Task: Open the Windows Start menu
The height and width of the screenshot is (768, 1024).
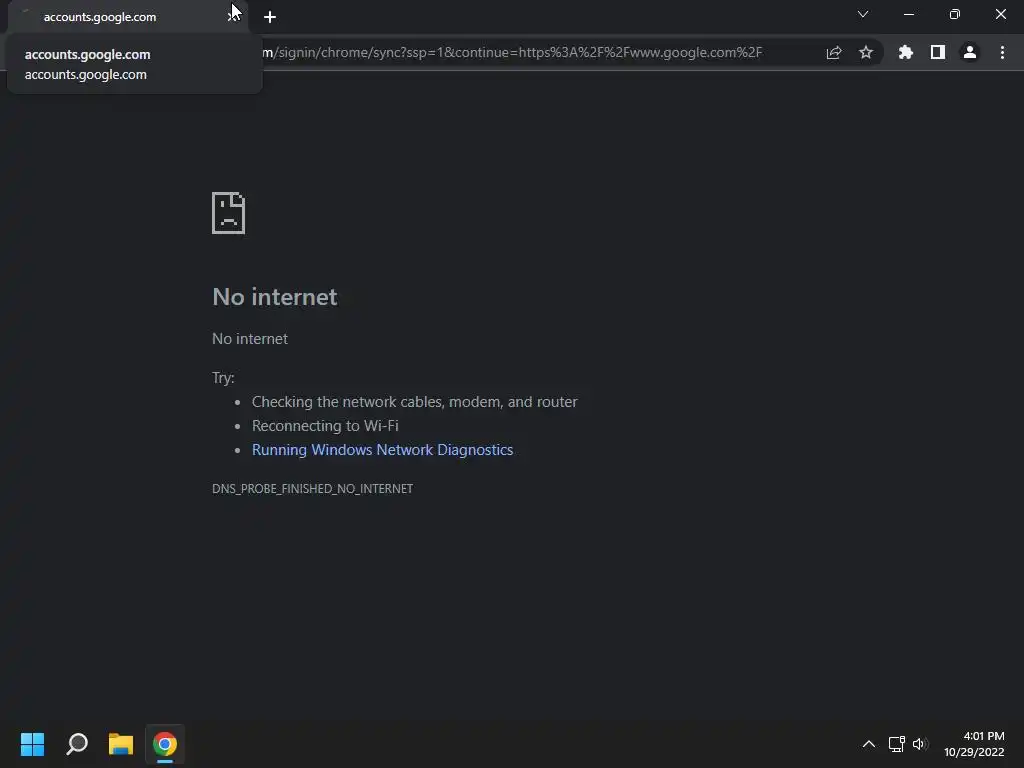Action: pos(32,744)
